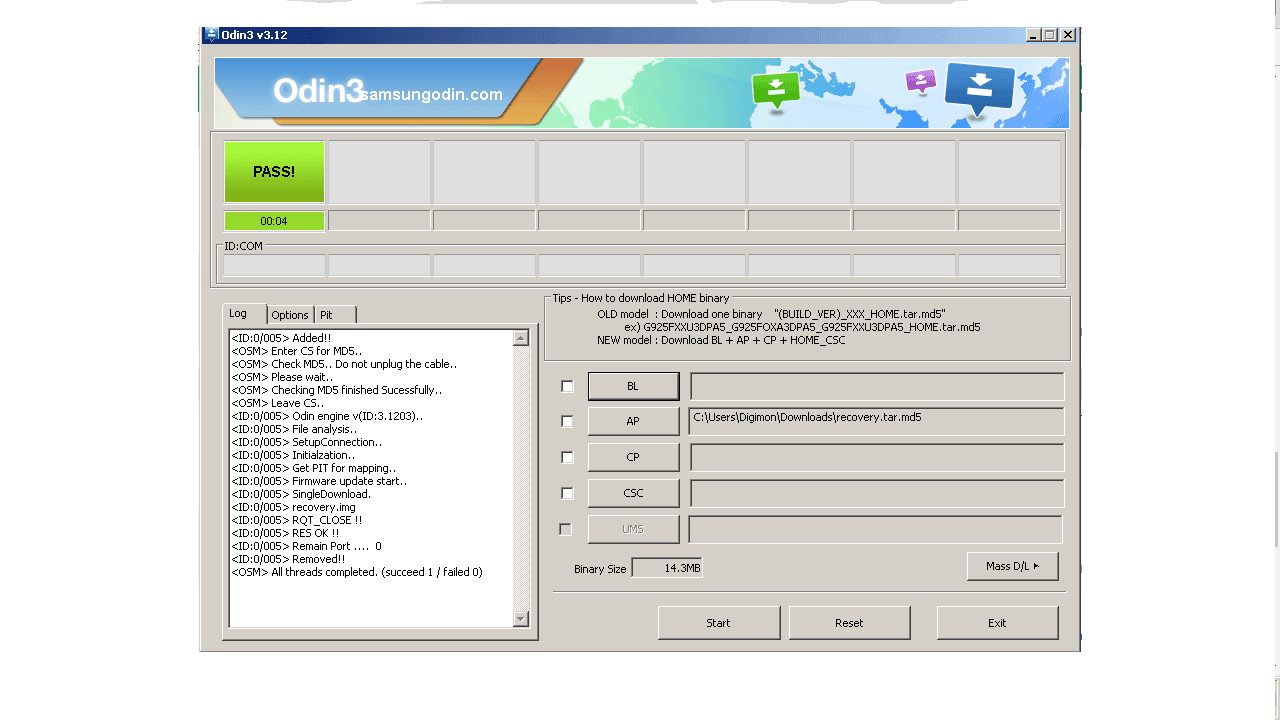Click the purple download bubble icon in banner
Image resolution: width=1280 pixels, height=720 pixels.
click(921, 81)
